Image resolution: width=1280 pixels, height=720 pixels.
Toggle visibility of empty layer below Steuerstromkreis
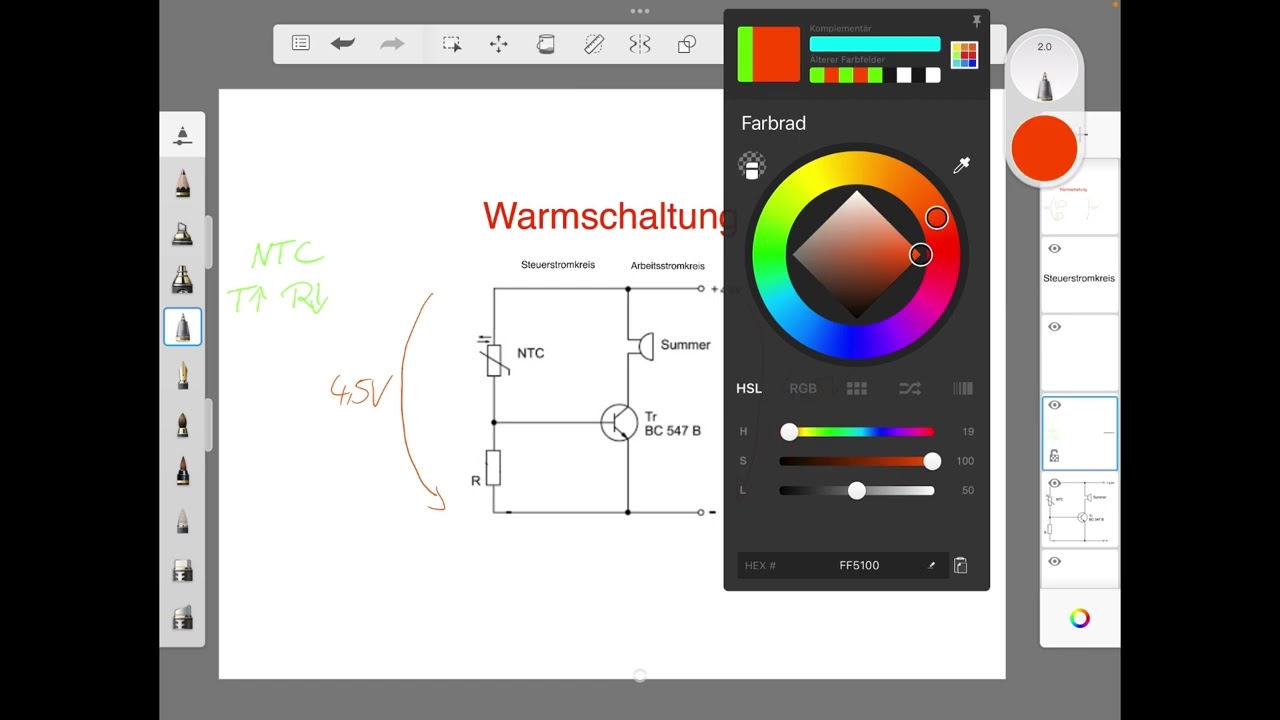tap(1054, 327)
